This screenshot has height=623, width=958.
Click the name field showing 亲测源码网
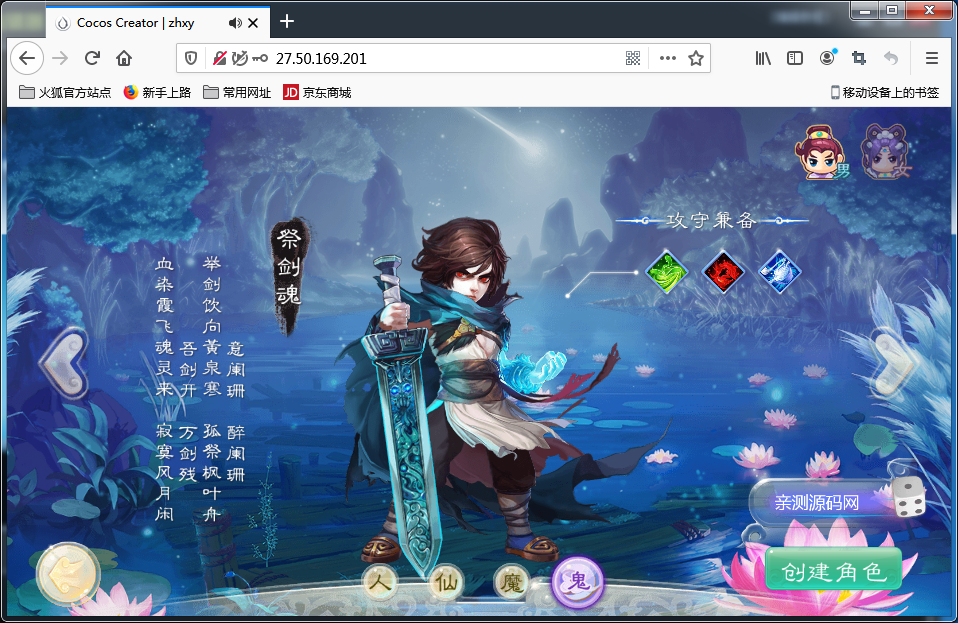821,503
